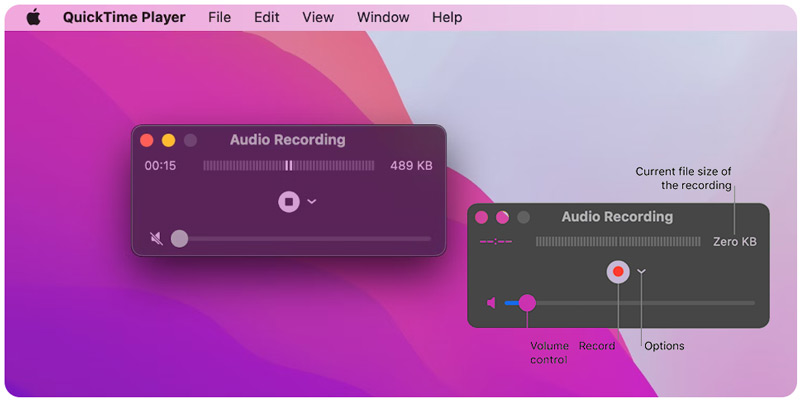
Task: Open the Apple menu
Action: (34, 17)
